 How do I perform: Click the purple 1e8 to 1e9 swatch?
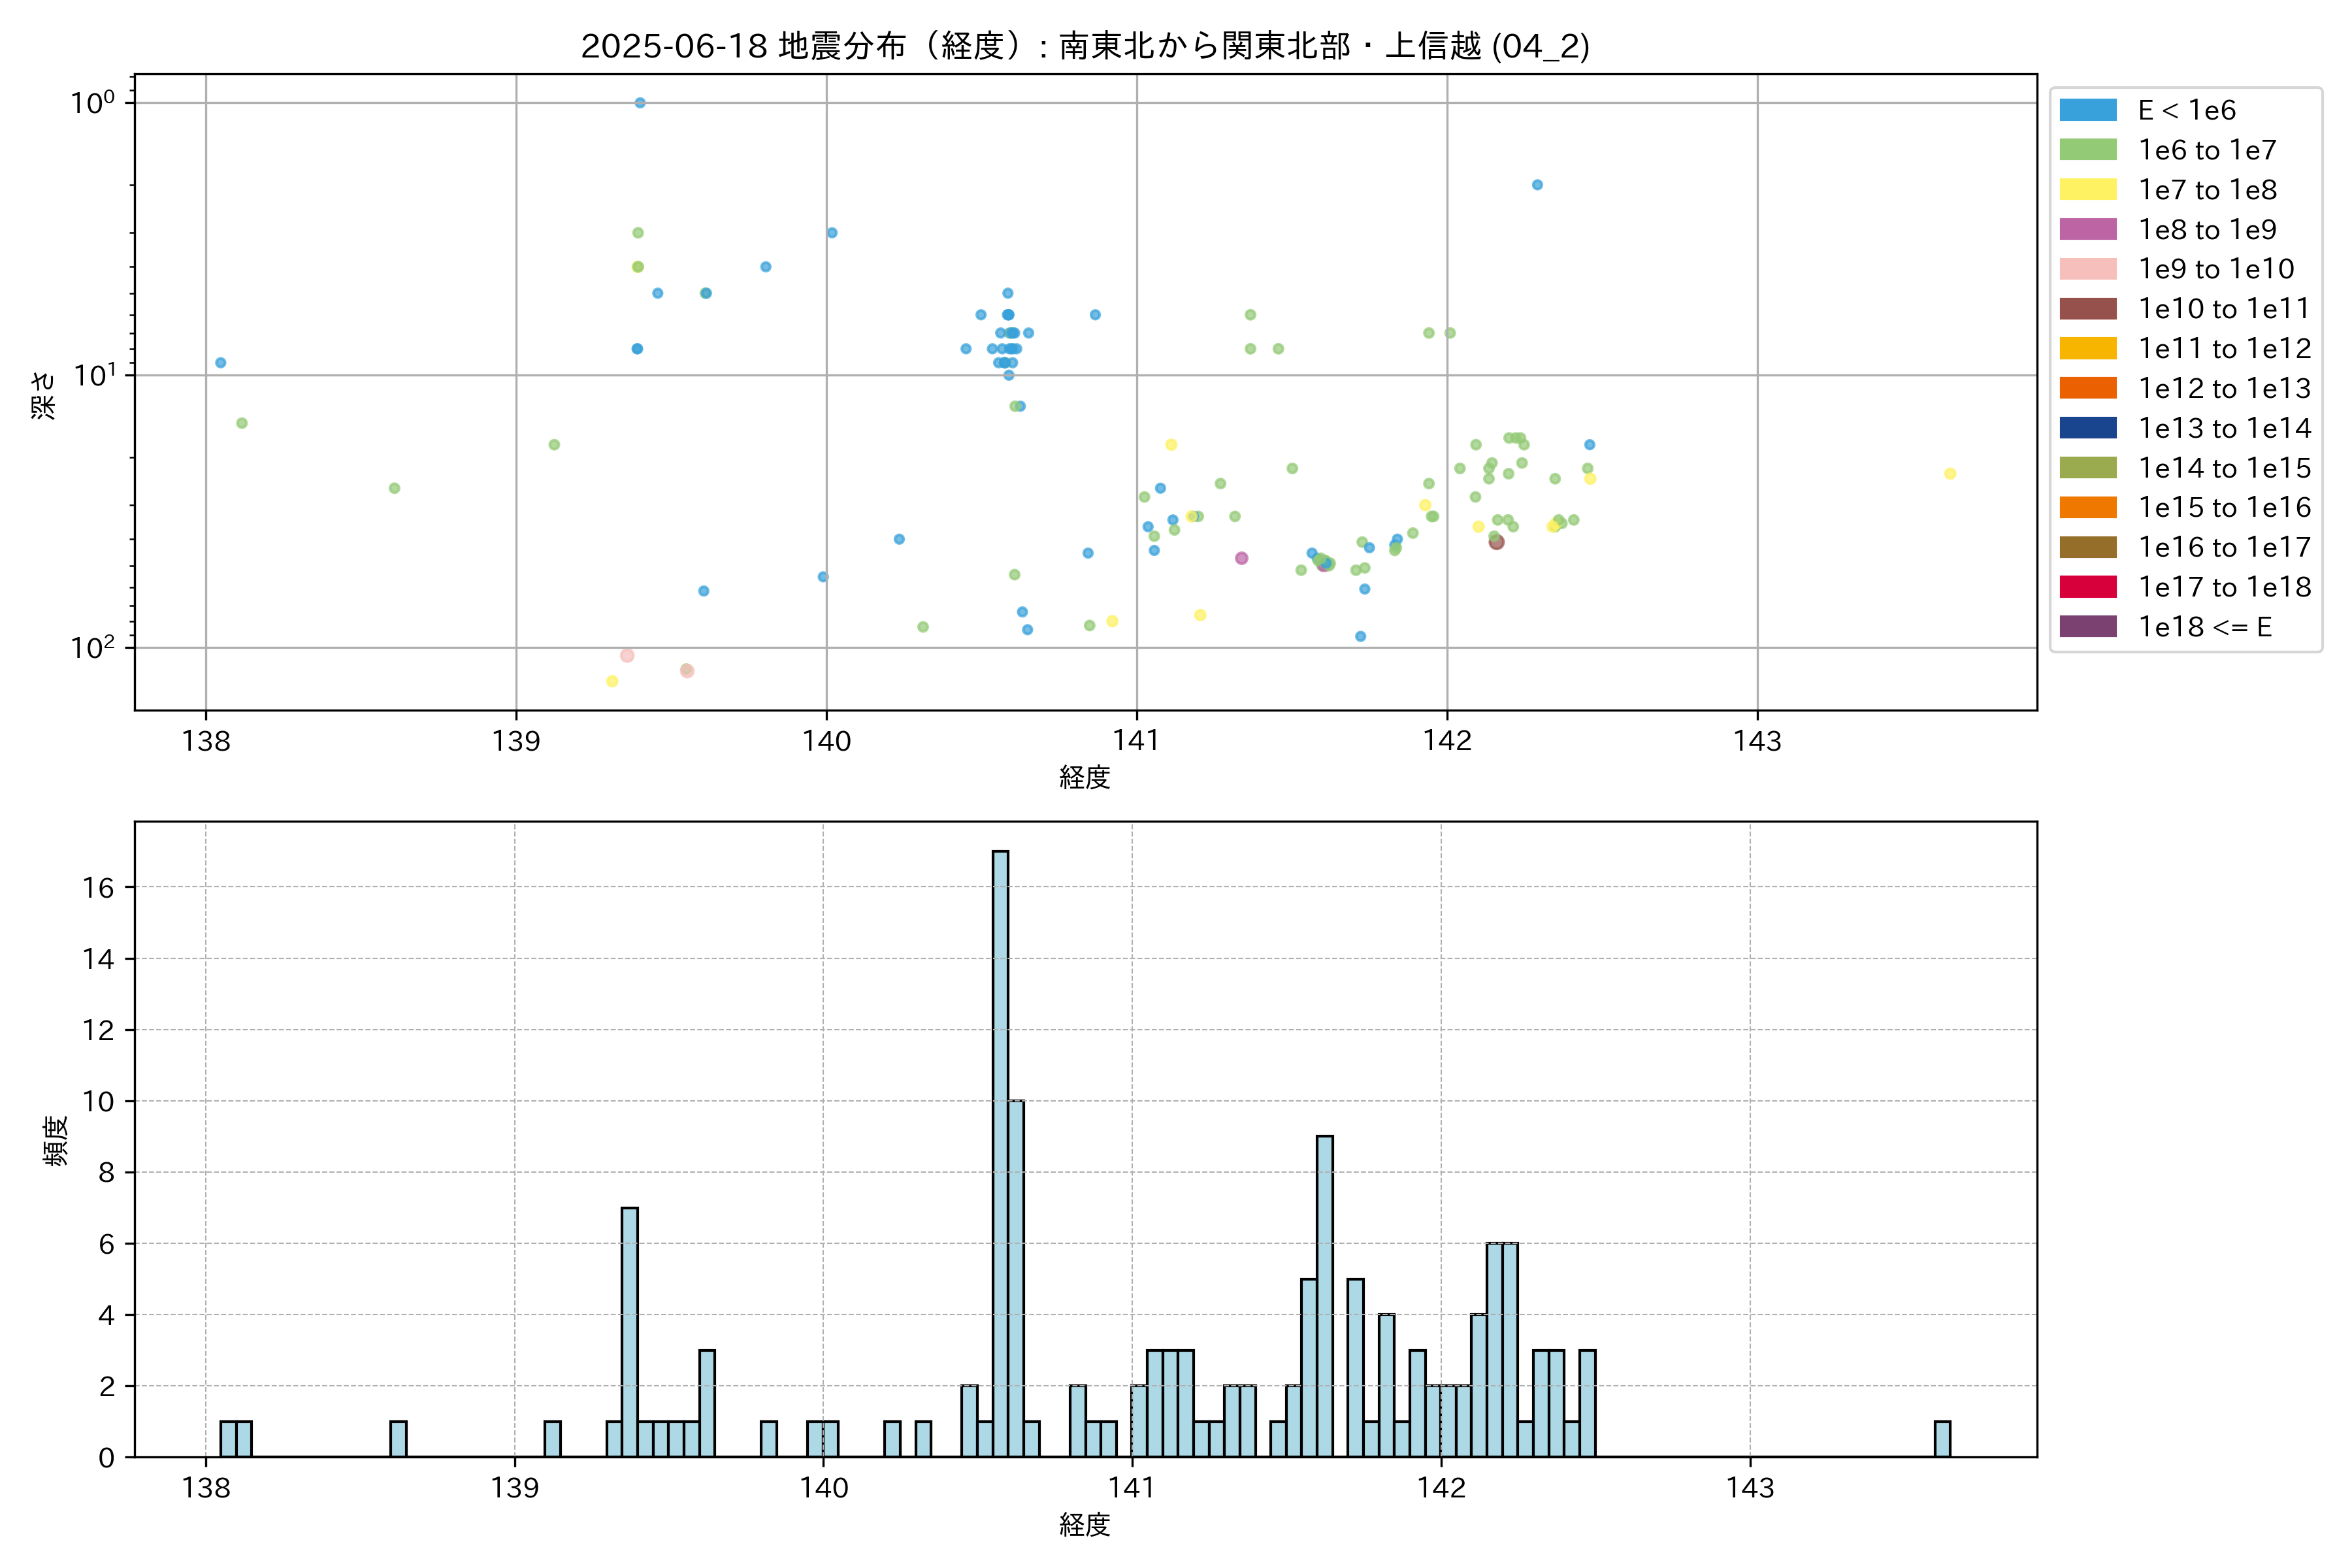click(x=2087, y=229)
